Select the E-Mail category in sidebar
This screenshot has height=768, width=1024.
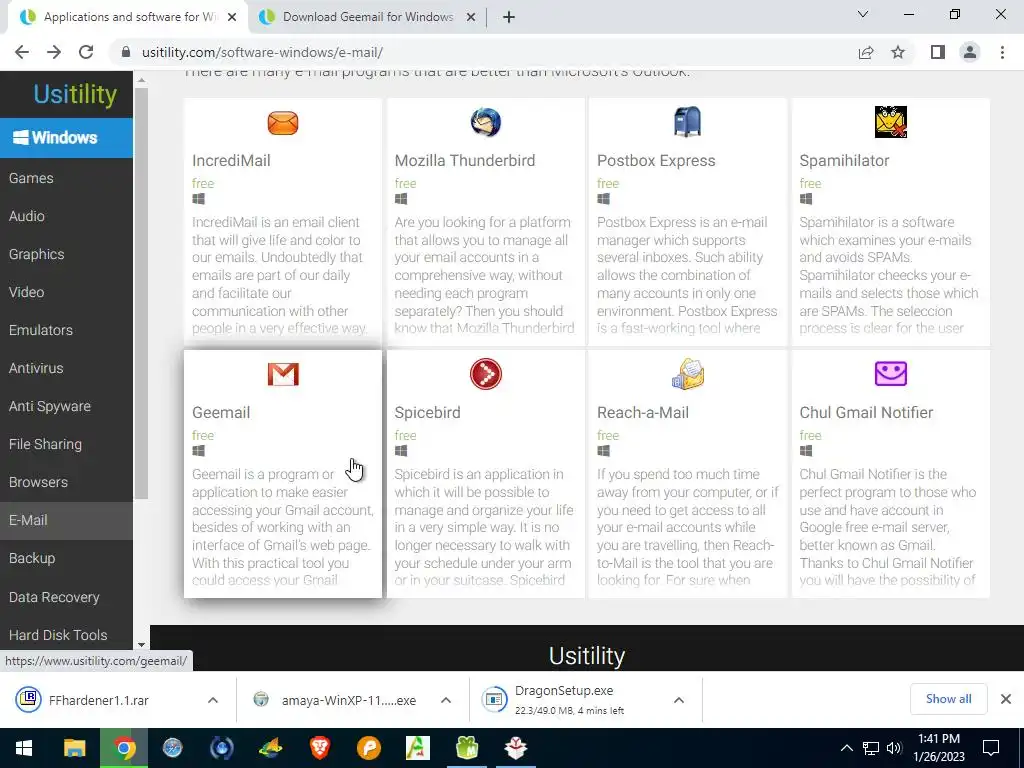tap(66, 520)
